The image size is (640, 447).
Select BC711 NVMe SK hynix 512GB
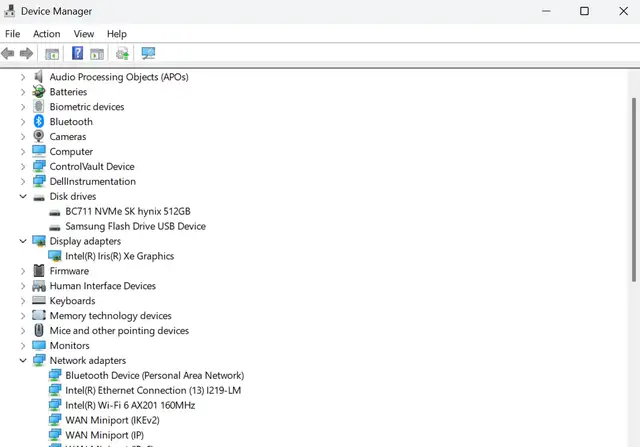pyautogui.click(x=128, y=211)
